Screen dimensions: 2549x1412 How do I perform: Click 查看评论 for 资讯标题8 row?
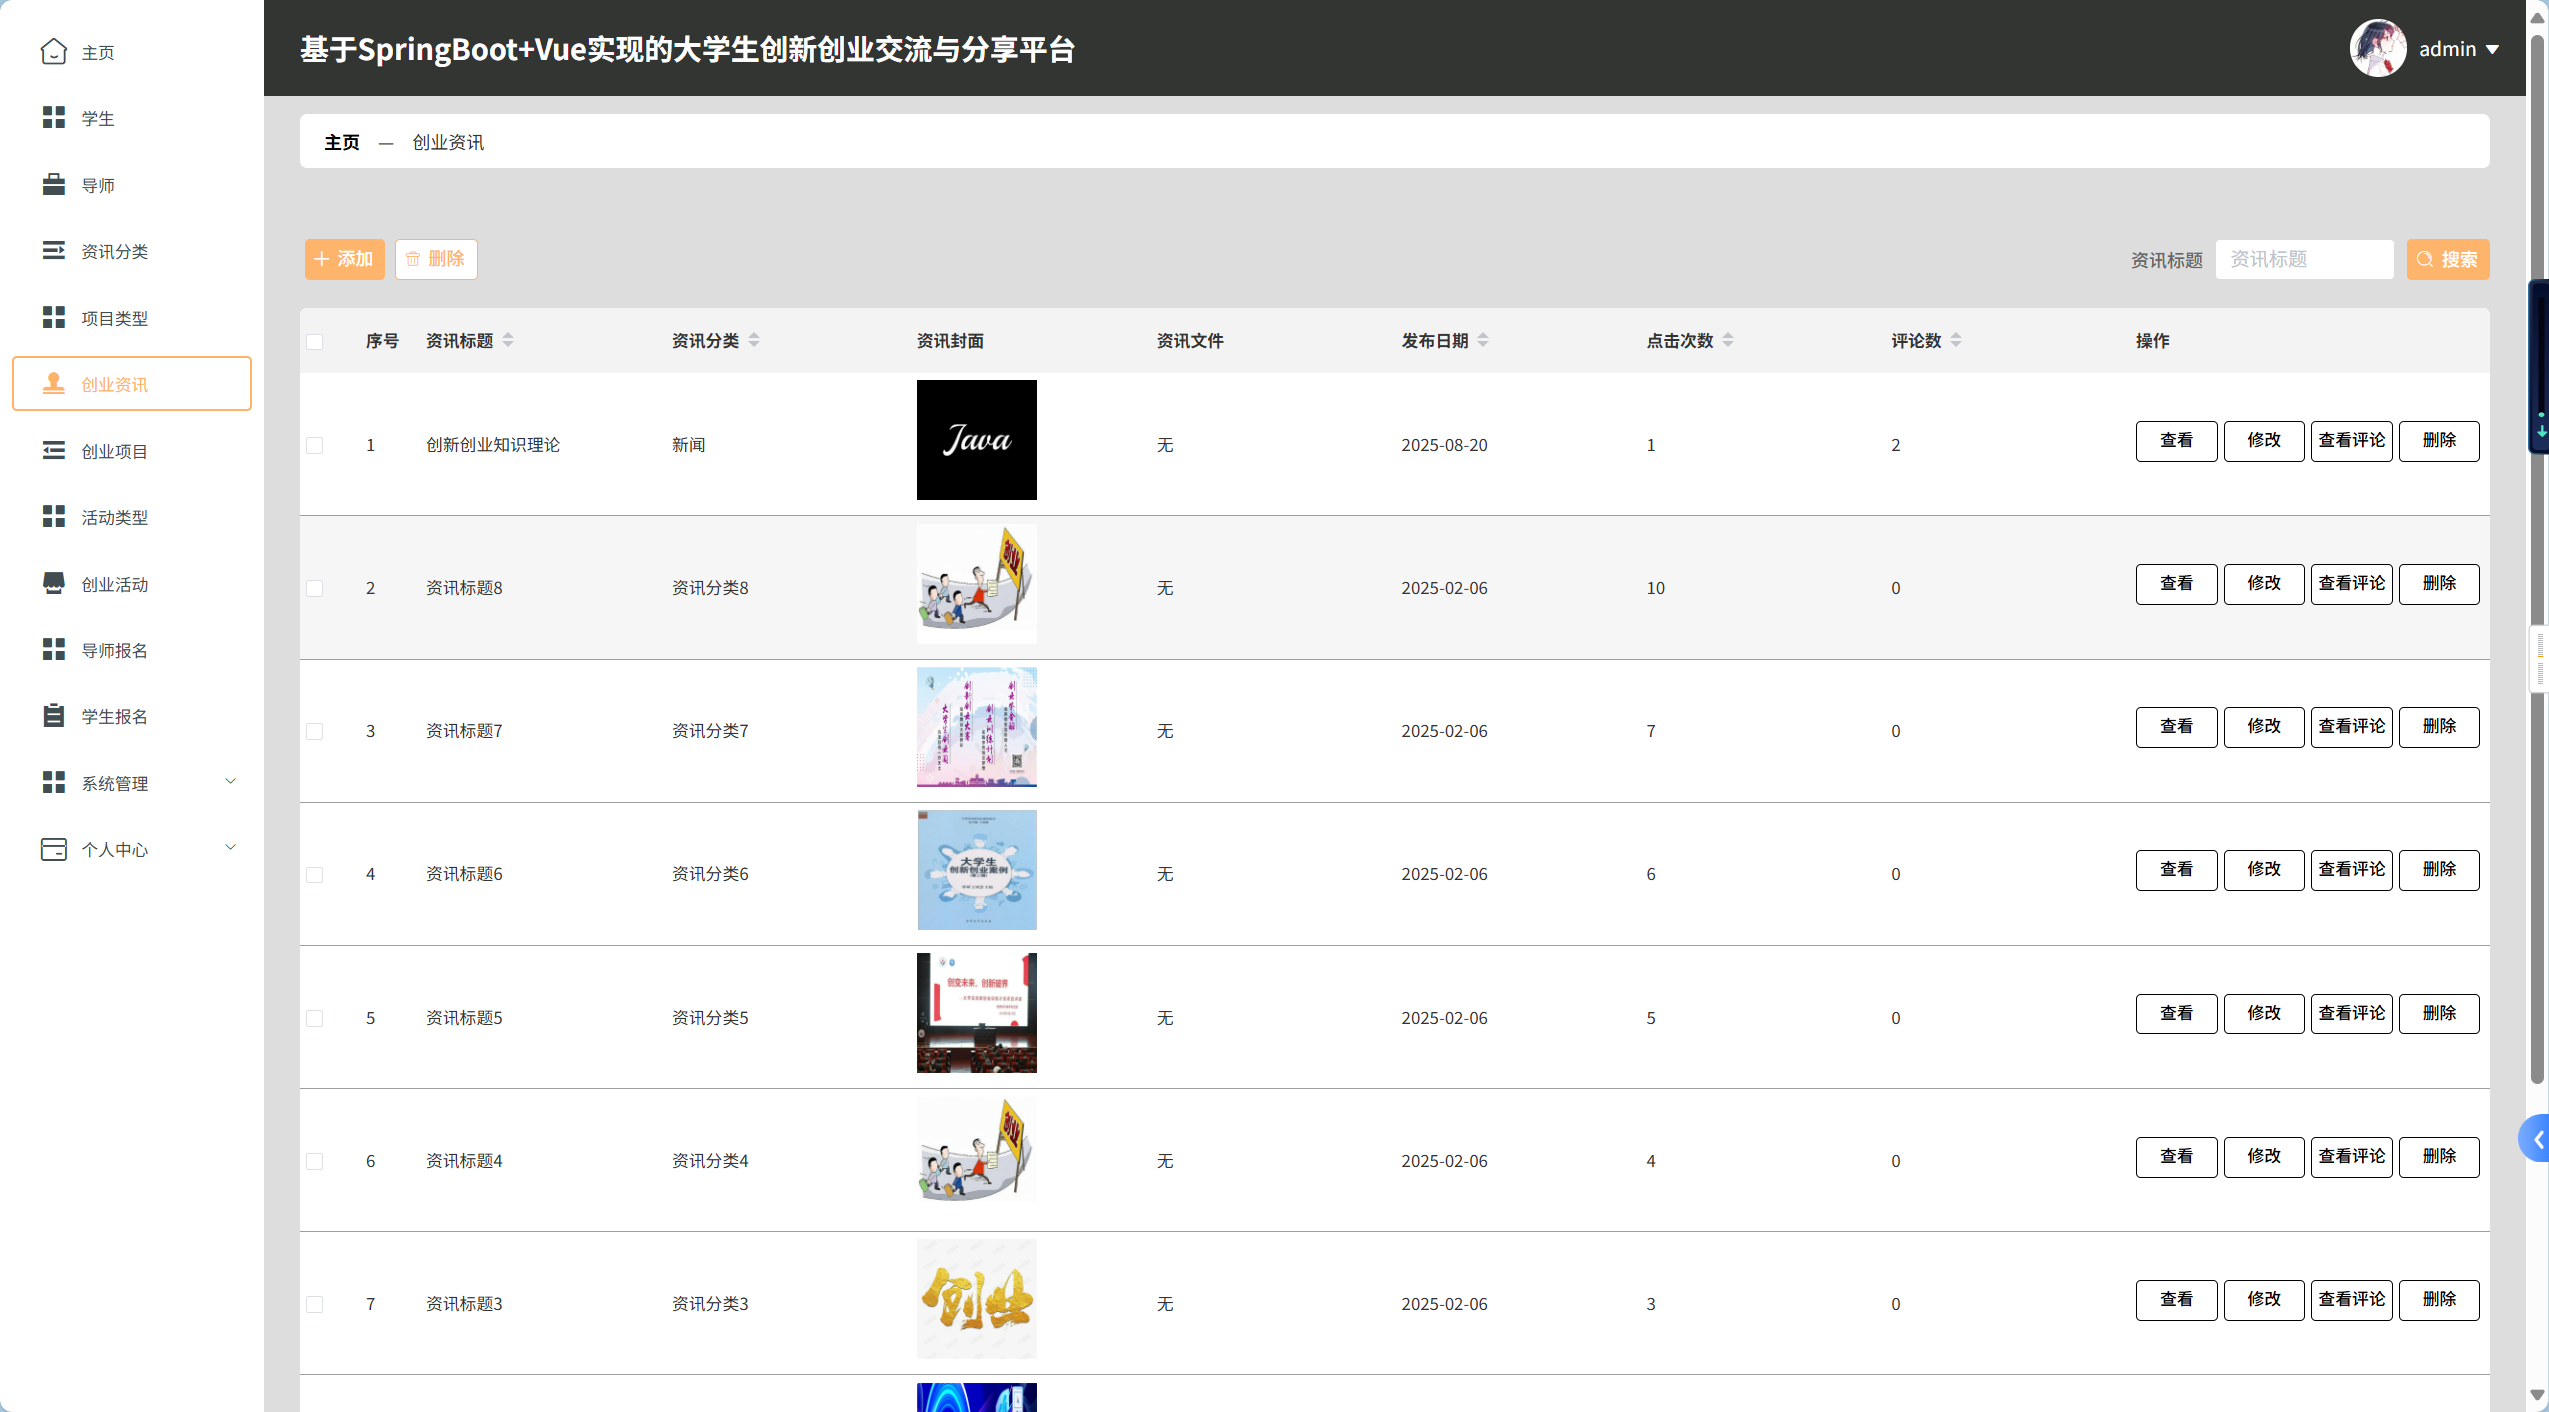(2351, 583)
